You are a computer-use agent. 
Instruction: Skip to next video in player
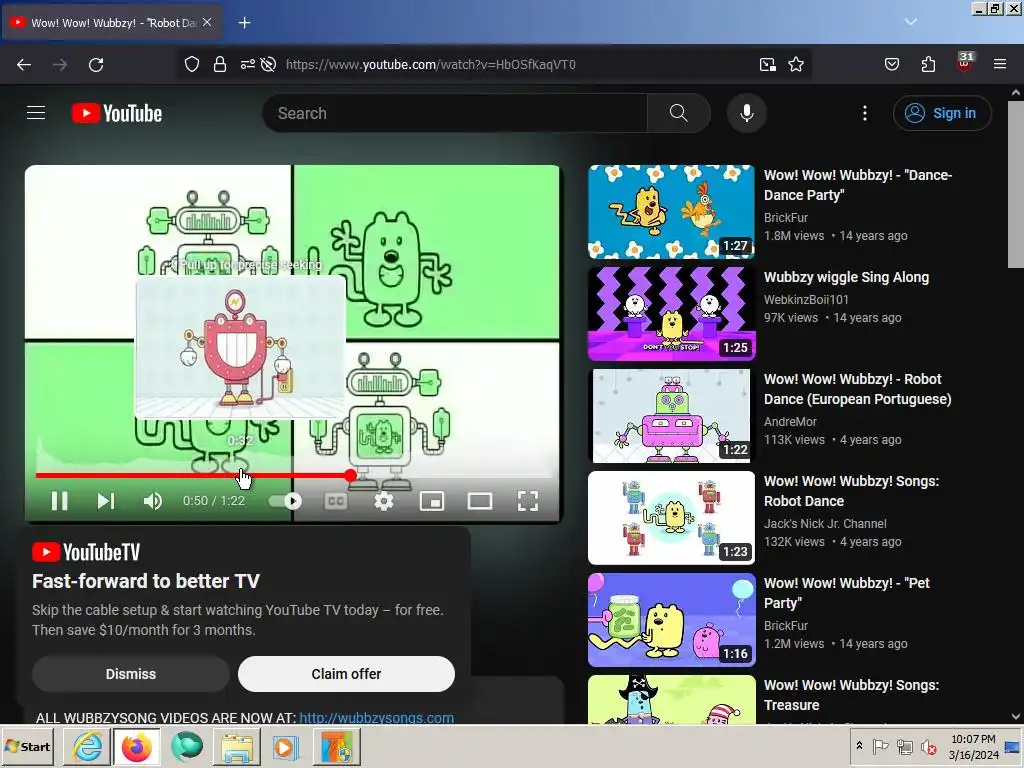pos(106,501)
